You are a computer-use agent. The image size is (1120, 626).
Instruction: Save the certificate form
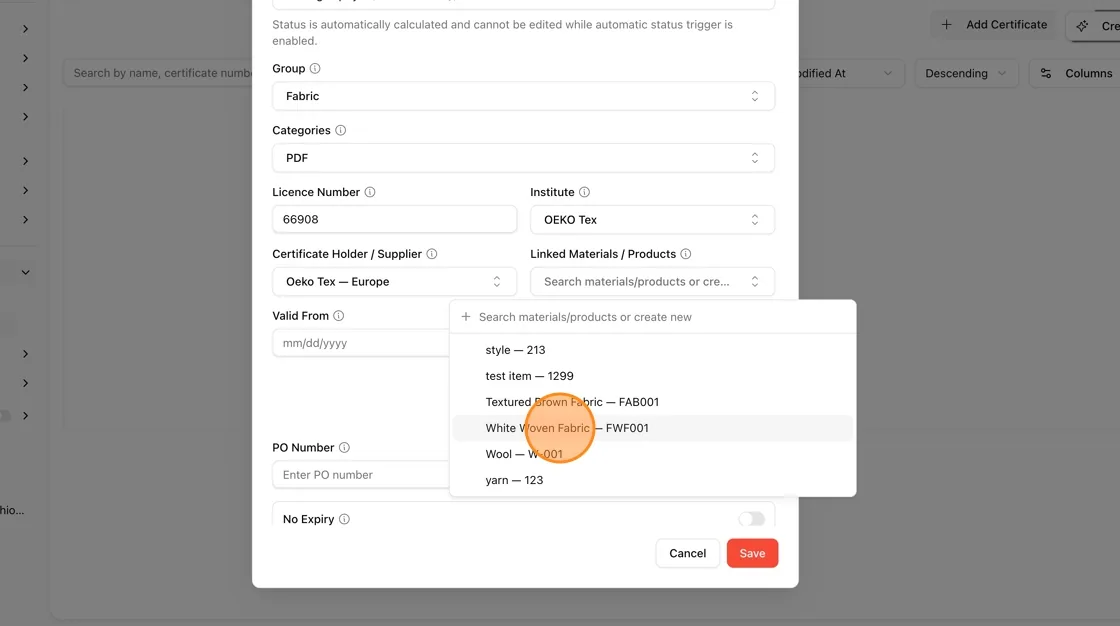[x=752, y=553]
